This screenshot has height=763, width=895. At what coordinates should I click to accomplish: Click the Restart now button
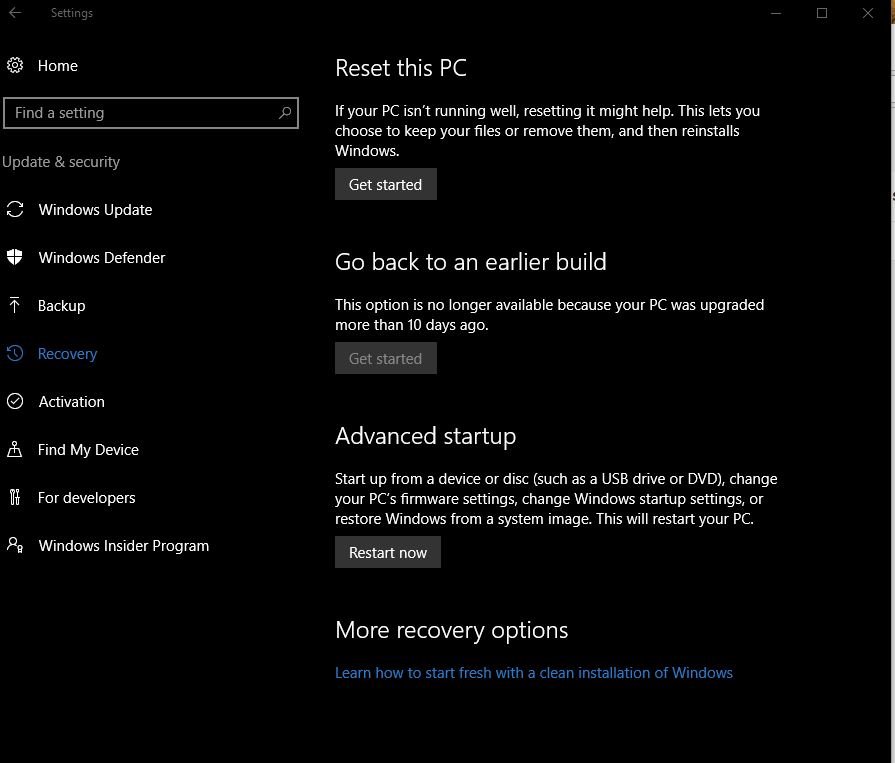[x=388, y=553]
